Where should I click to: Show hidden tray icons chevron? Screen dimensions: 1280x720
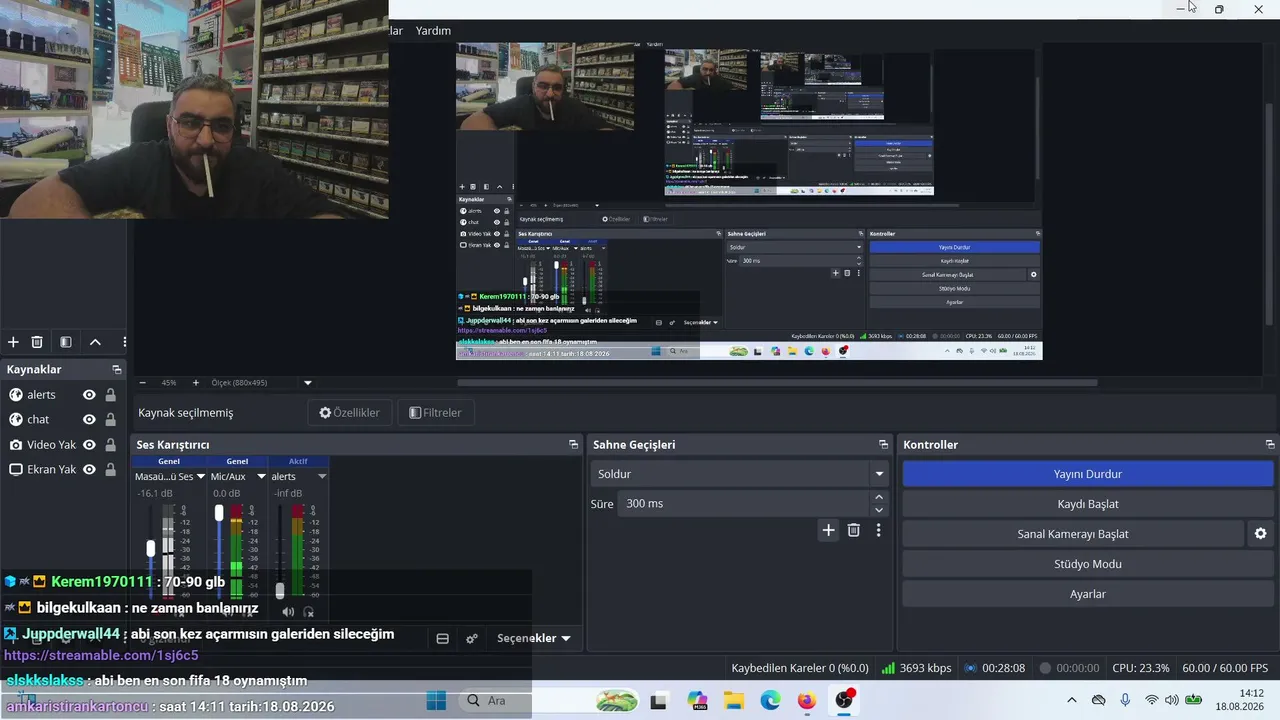click(x=1072, y=700)
